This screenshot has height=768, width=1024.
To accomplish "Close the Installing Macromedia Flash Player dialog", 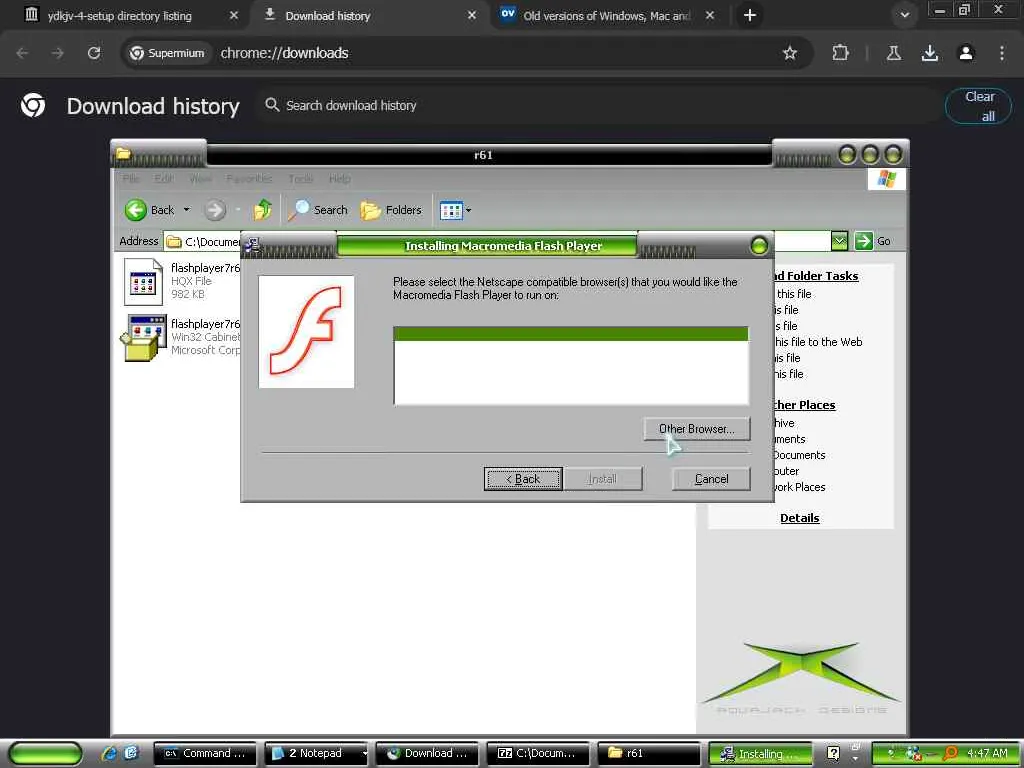I will click(759, 246).
